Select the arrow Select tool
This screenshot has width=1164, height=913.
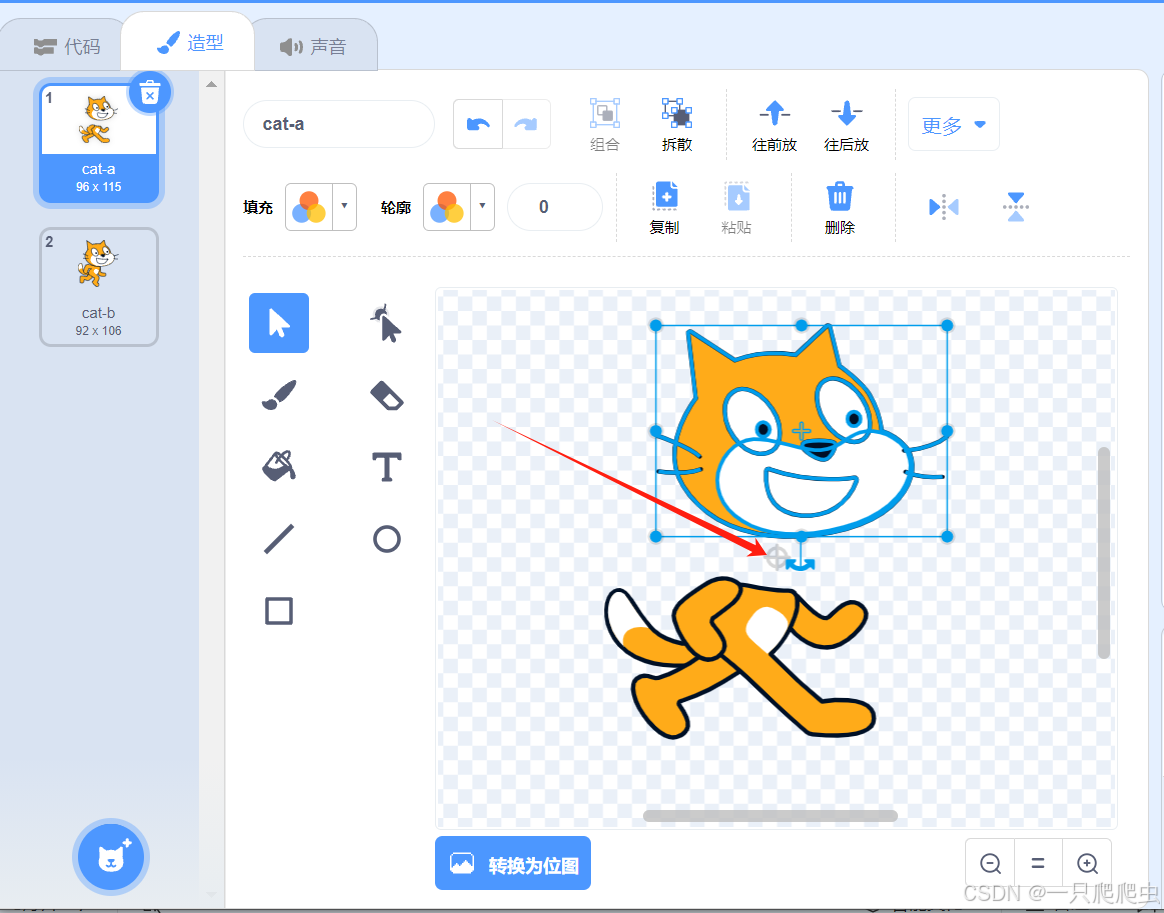[x=278, y=323]
